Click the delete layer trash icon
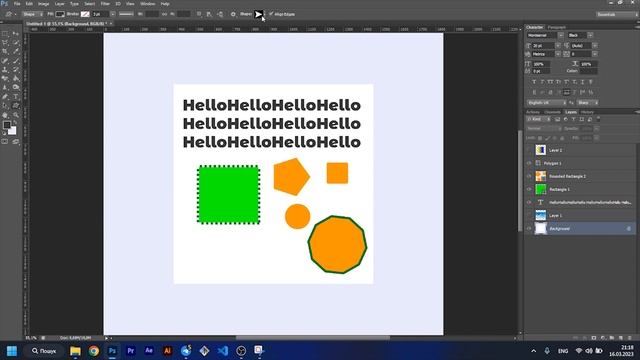Screen dimensions: 640x360 tap(630, 338)
